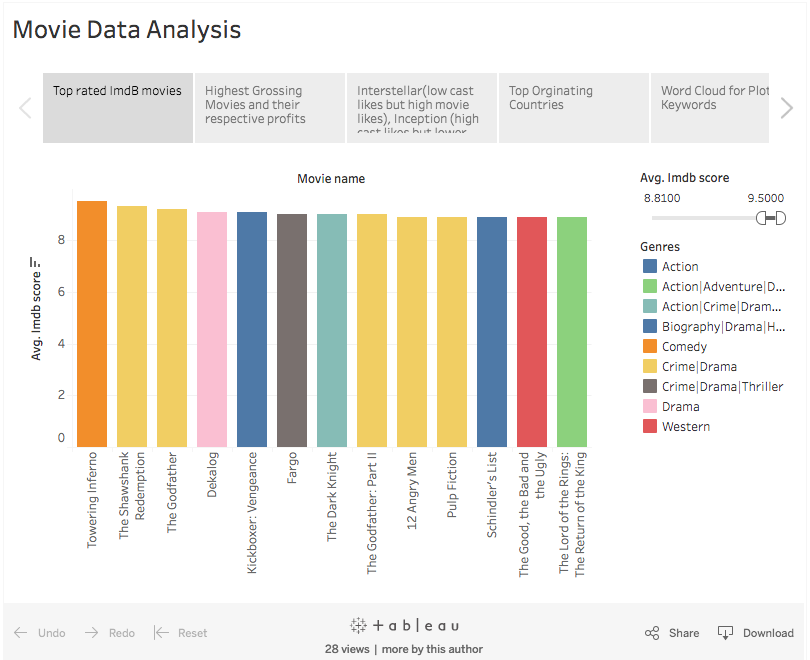
Task: Go to next story point arrow
Action: tap(787, 108)
